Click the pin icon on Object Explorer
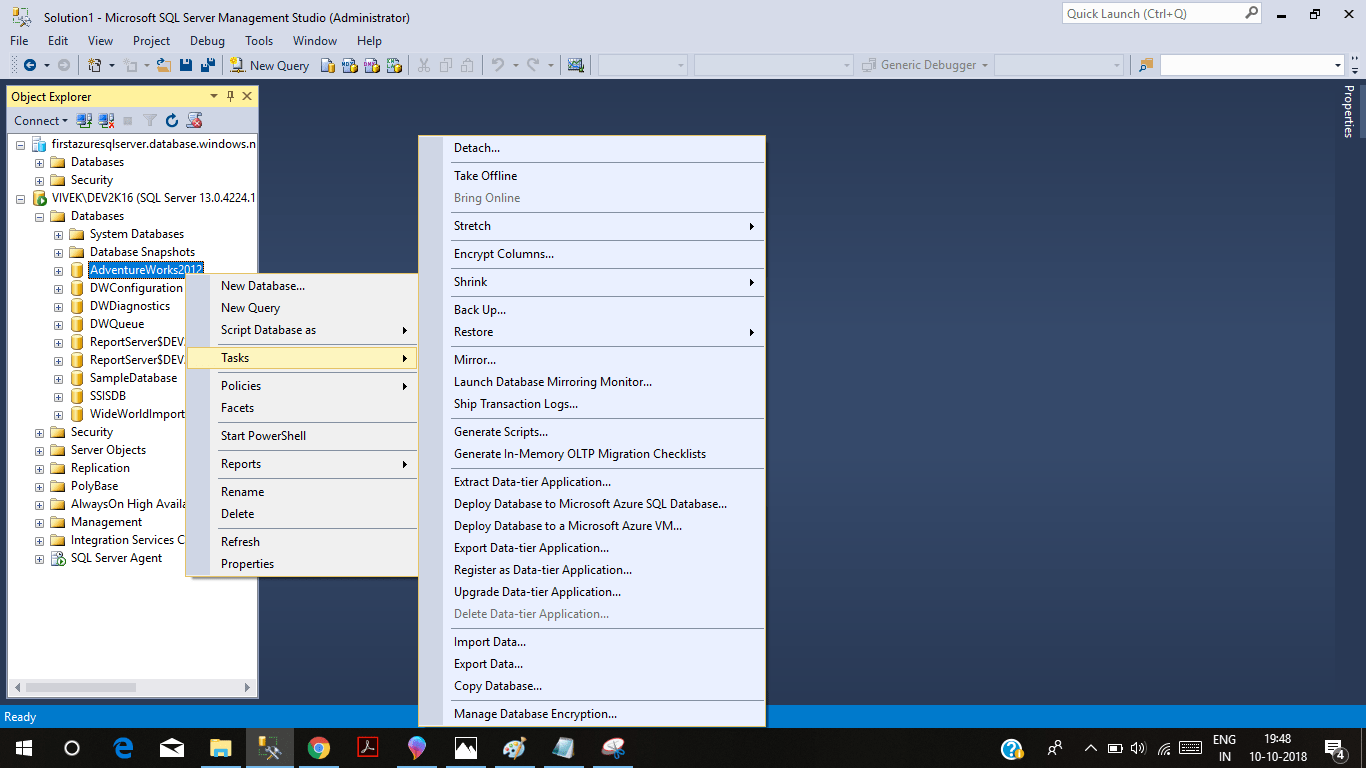 (230, 96)
